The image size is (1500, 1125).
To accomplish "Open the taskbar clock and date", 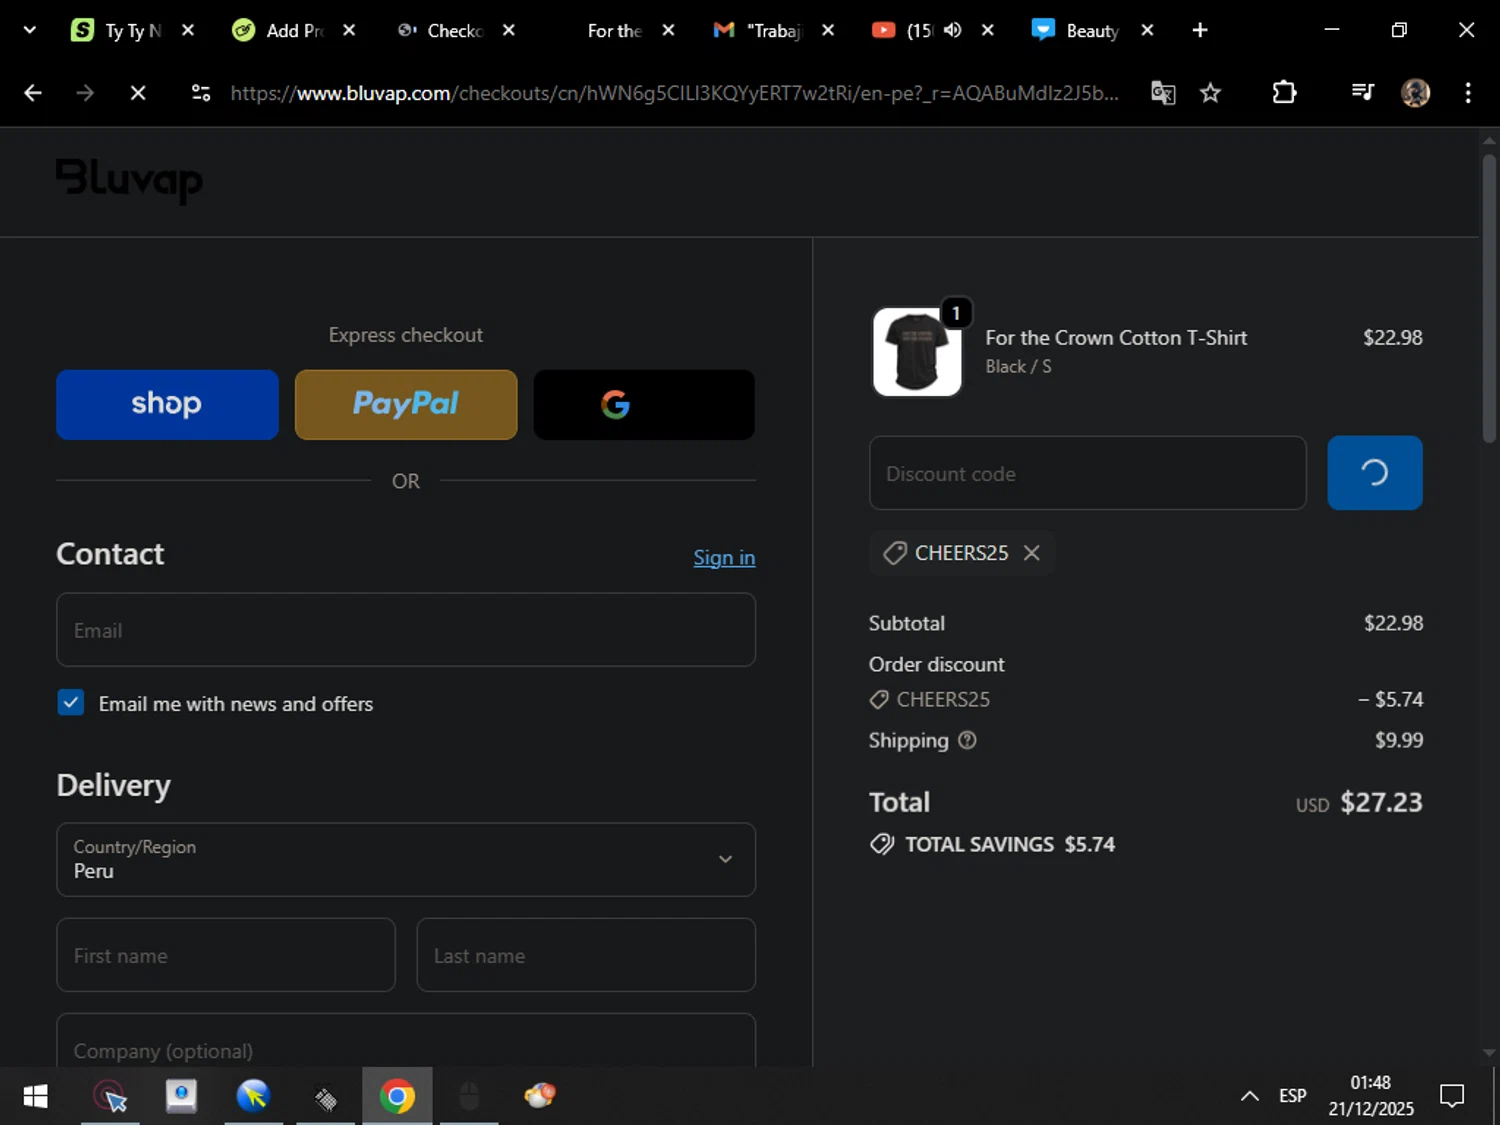I will click(1370, 1096).
